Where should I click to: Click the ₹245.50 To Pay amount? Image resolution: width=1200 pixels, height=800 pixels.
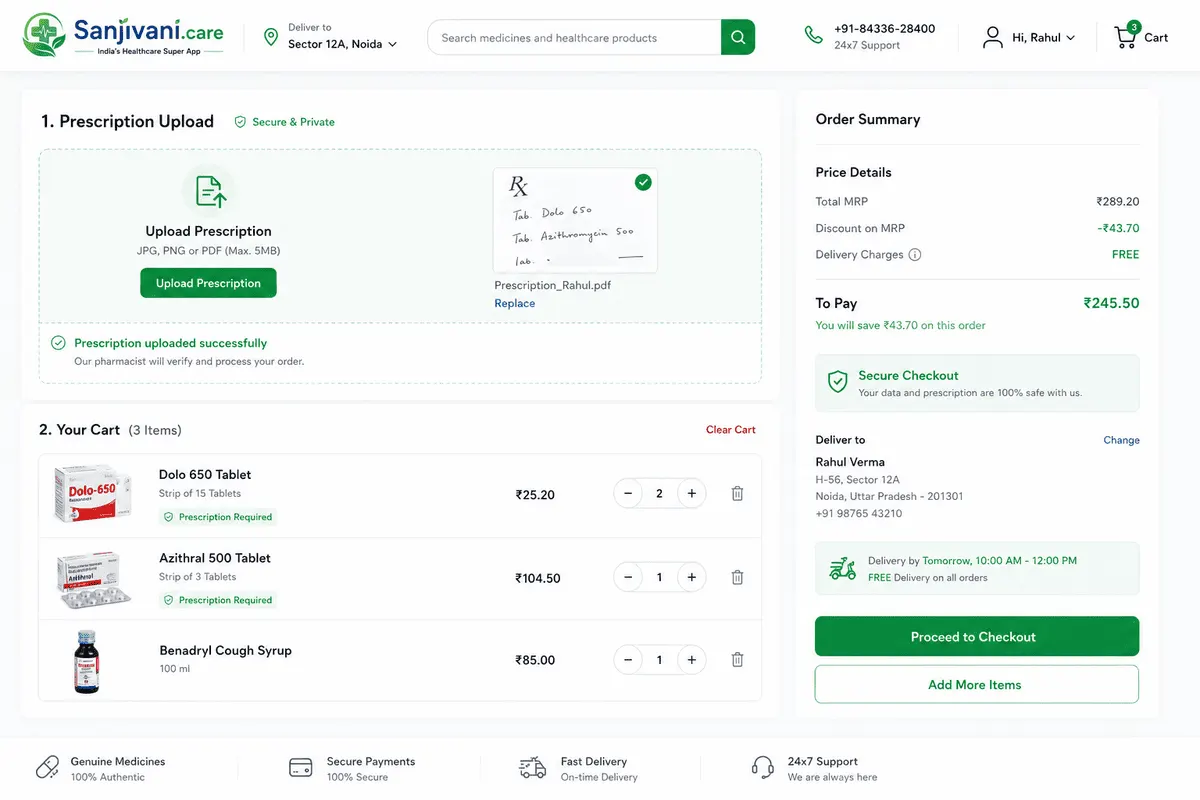(x=1112, y=303)
